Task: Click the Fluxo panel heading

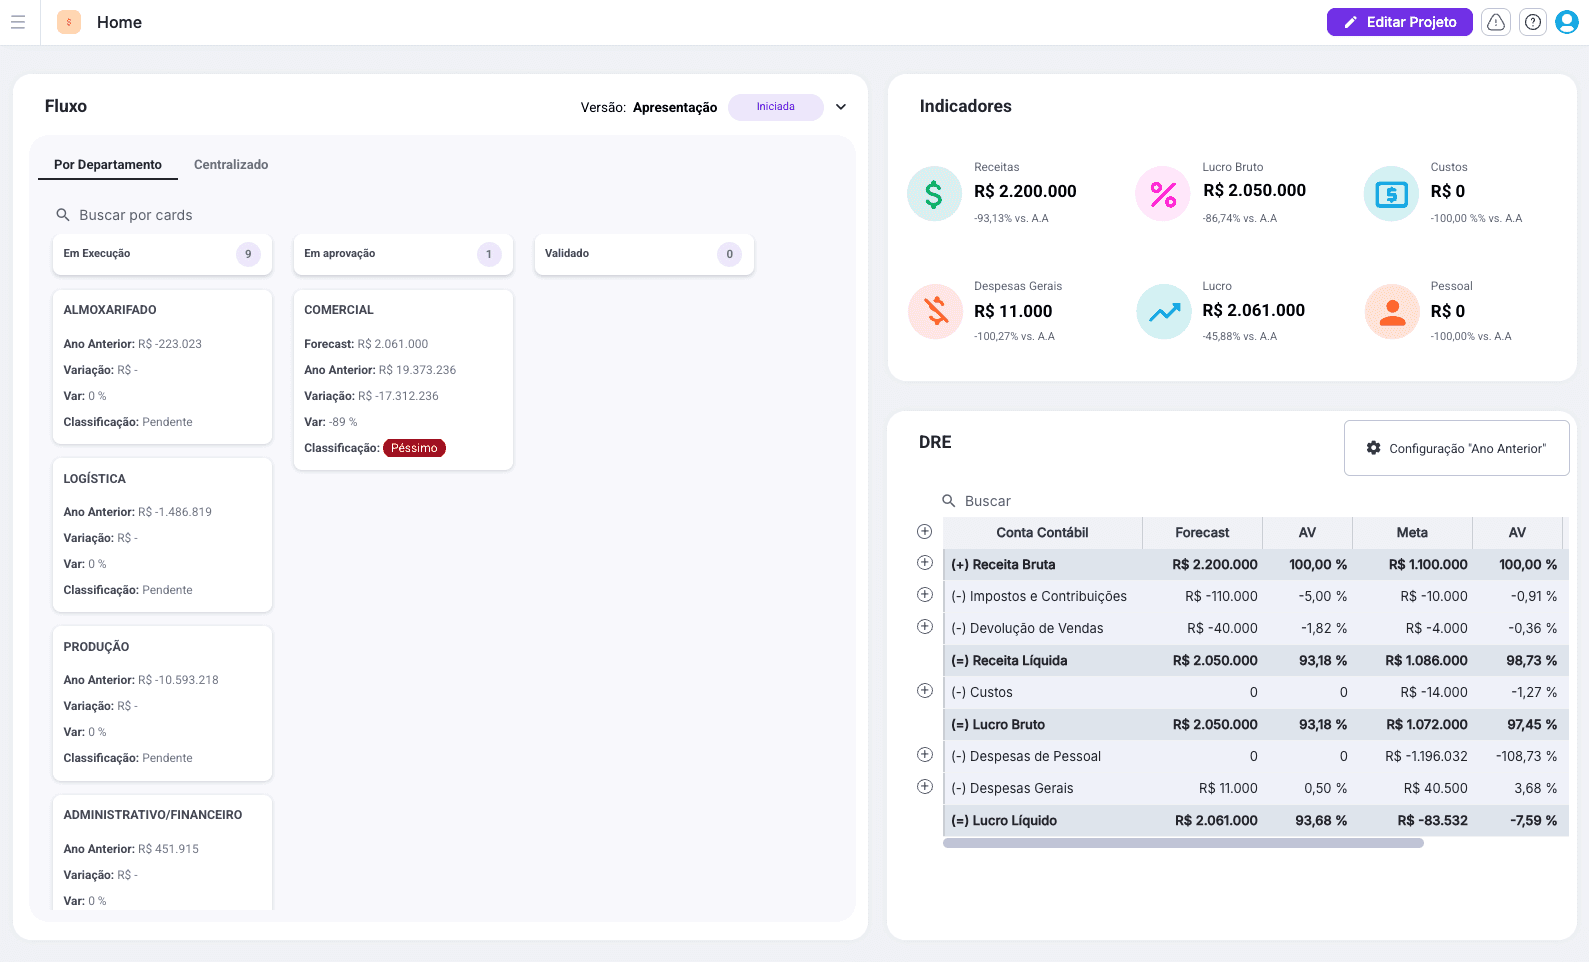Action: point(66,106)
